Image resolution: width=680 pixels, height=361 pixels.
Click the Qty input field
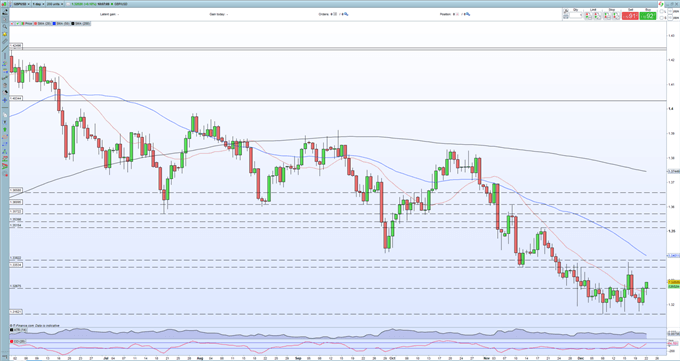point(575,15)
